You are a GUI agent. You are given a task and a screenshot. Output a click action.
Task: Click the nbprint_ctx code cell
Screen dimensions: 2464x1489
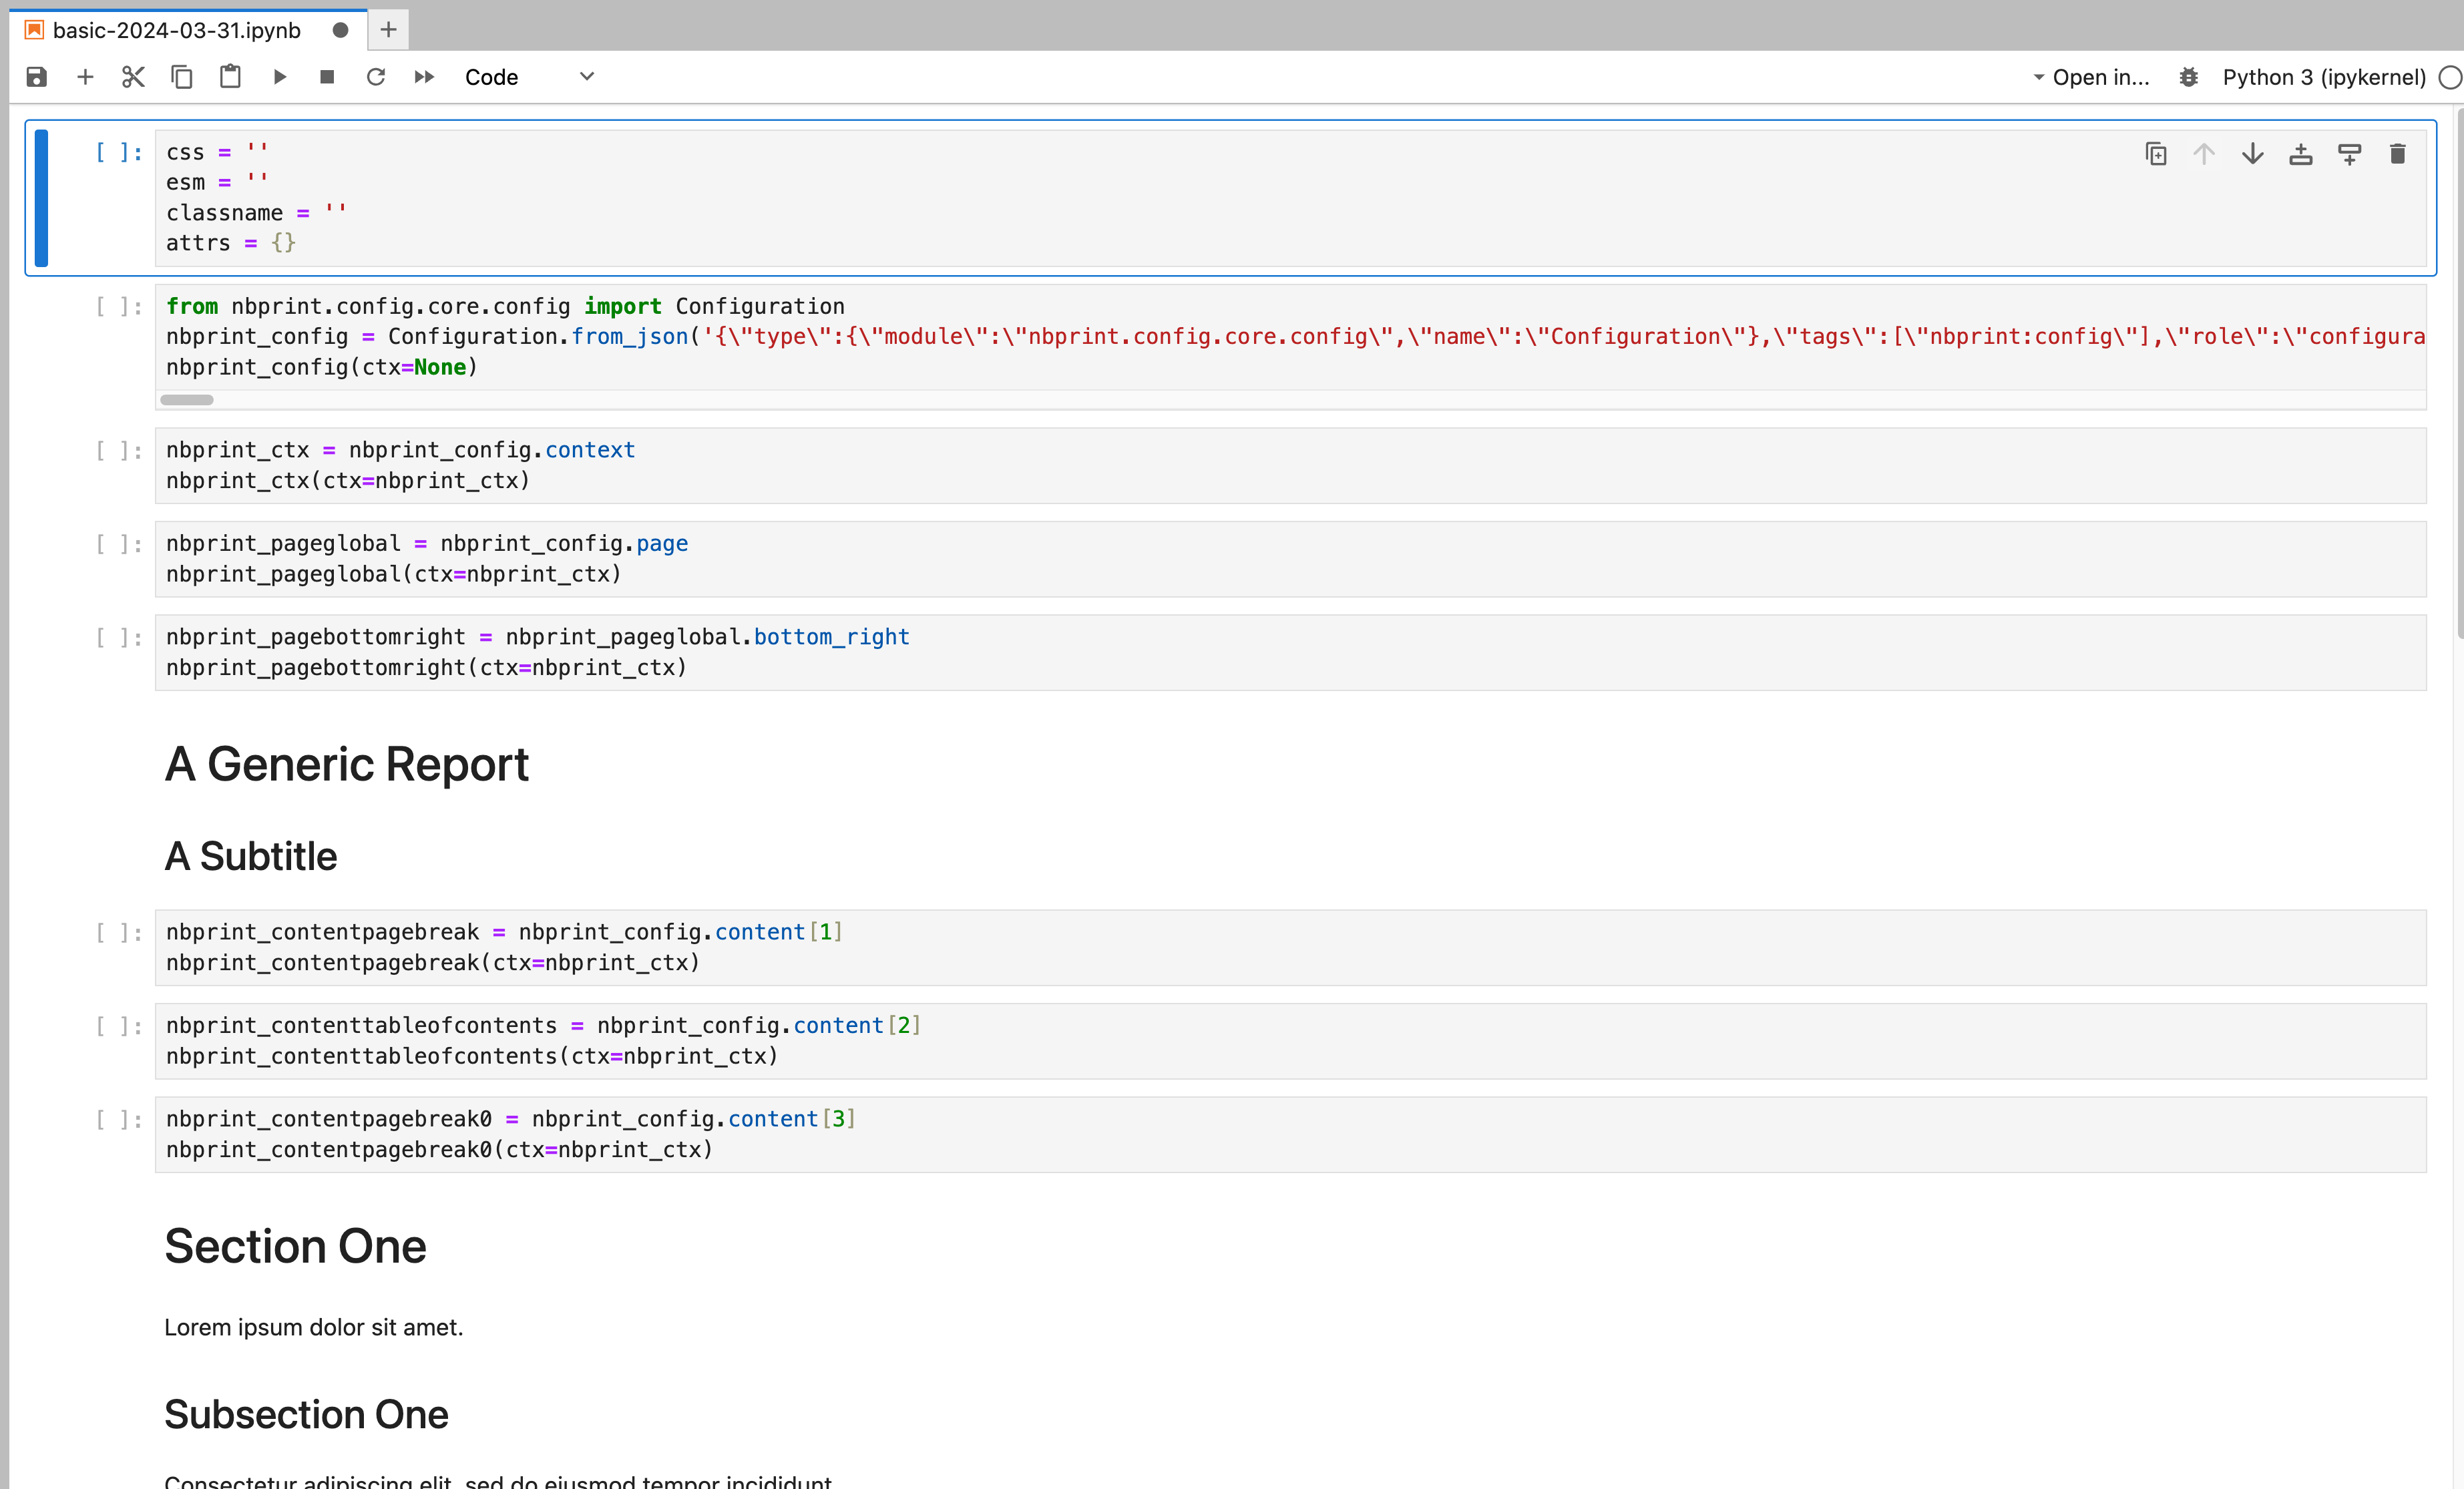pyautogui.click(x=1290, y=465)
